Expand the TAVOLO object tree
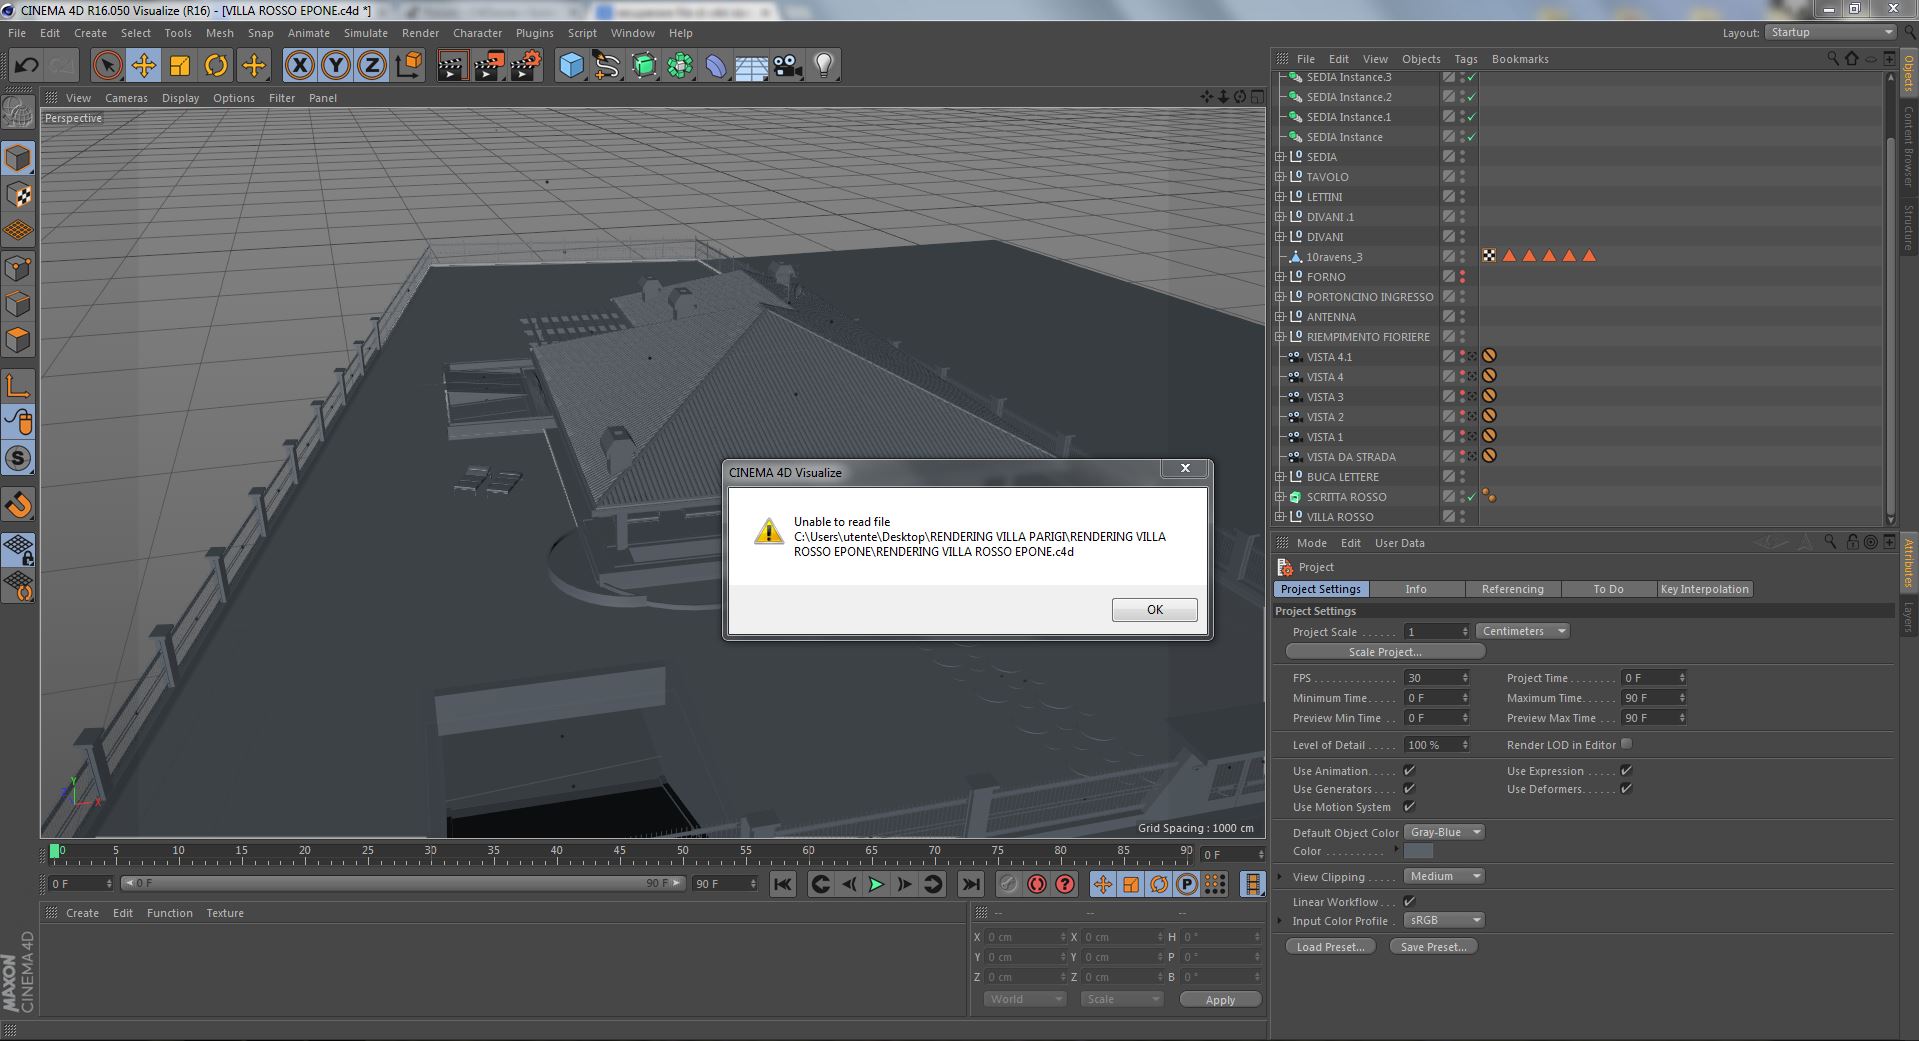1919x1041 pixels. (x=1280, y=177)
